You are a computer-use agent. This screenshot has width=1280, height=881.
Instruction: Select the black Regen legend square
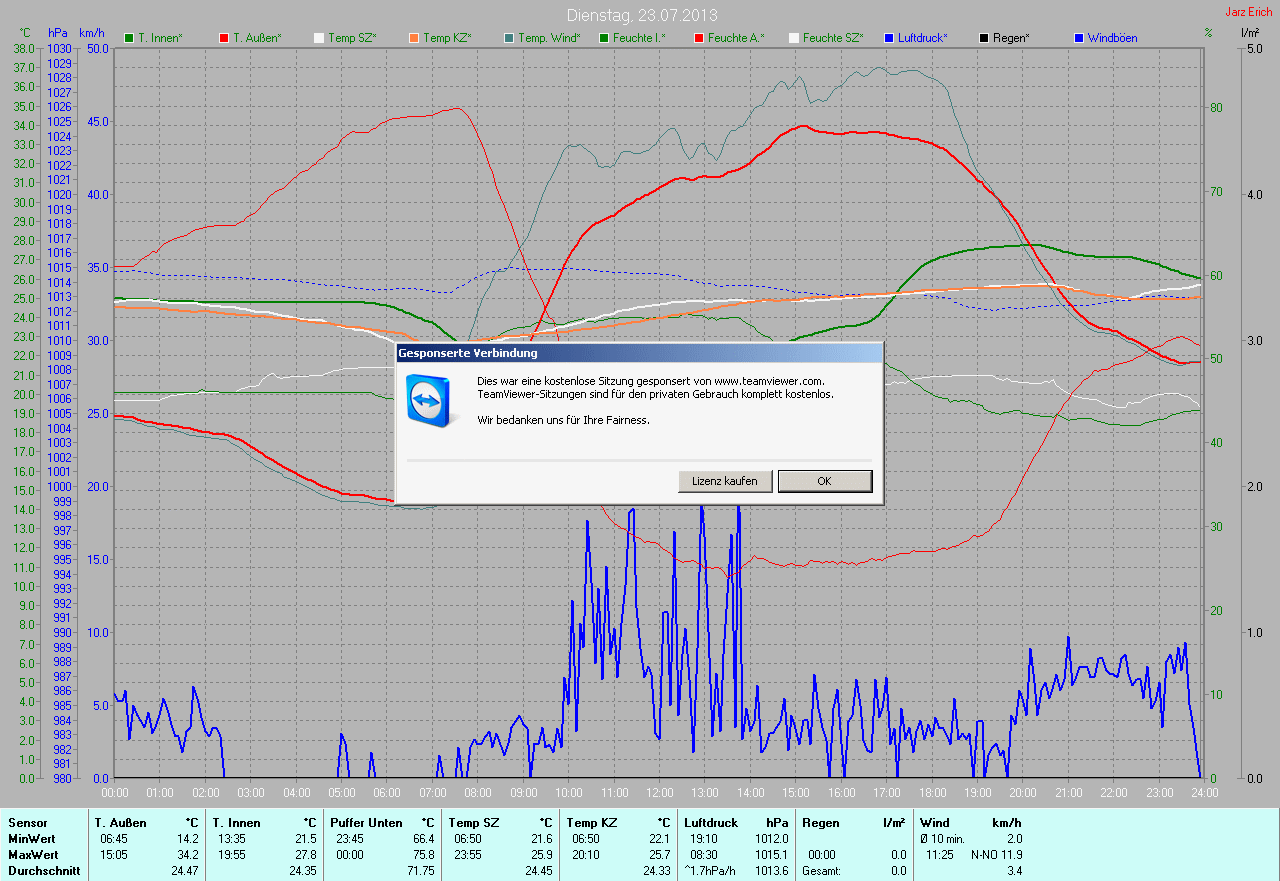click(x=984, y=38)
